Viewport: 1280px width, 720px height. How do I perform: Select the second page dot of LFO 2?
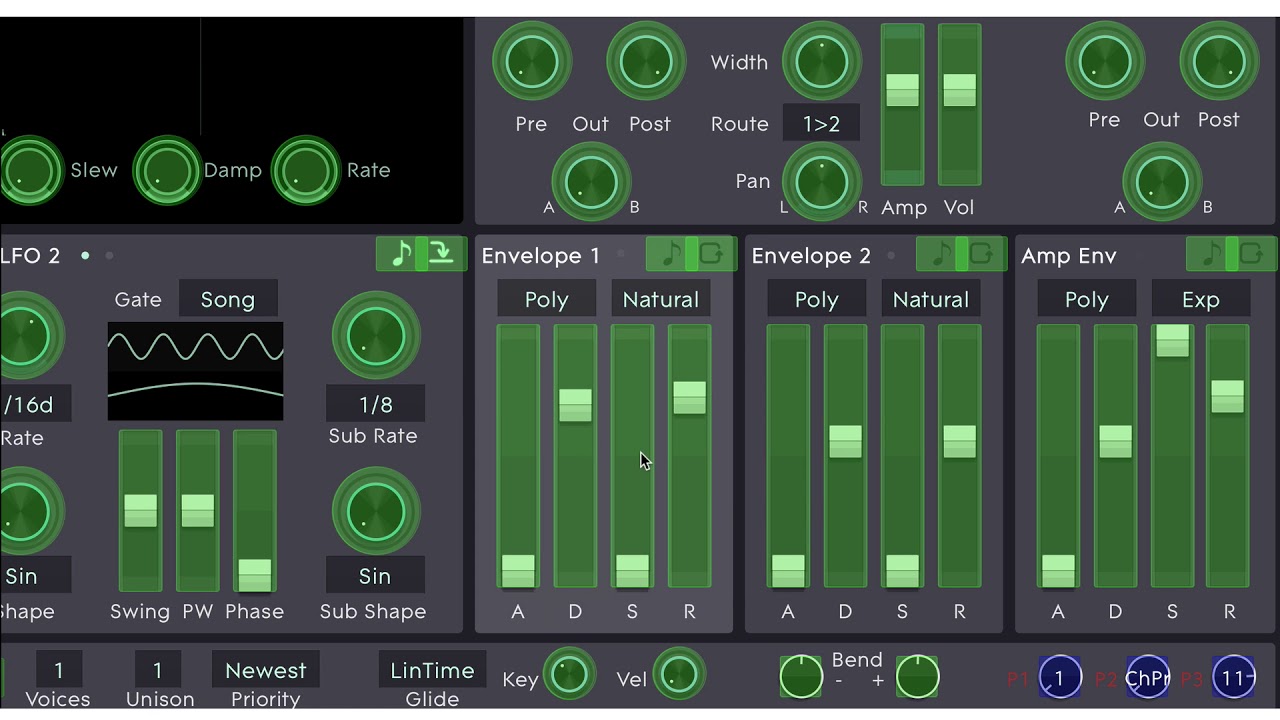[109, 256]
